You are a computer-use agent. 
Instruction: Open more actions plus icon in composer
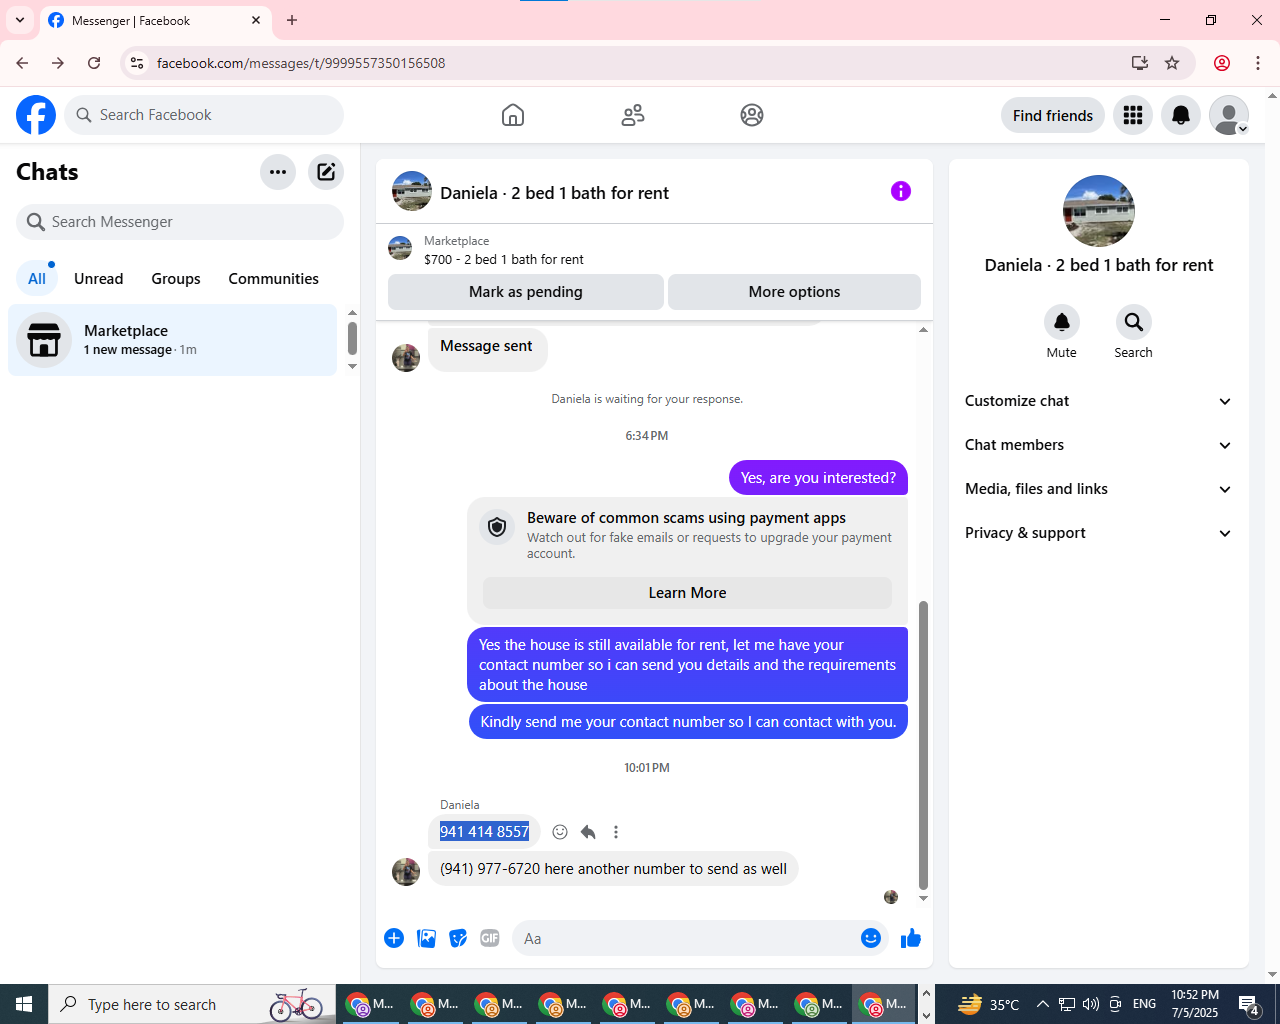pos(394,938)
